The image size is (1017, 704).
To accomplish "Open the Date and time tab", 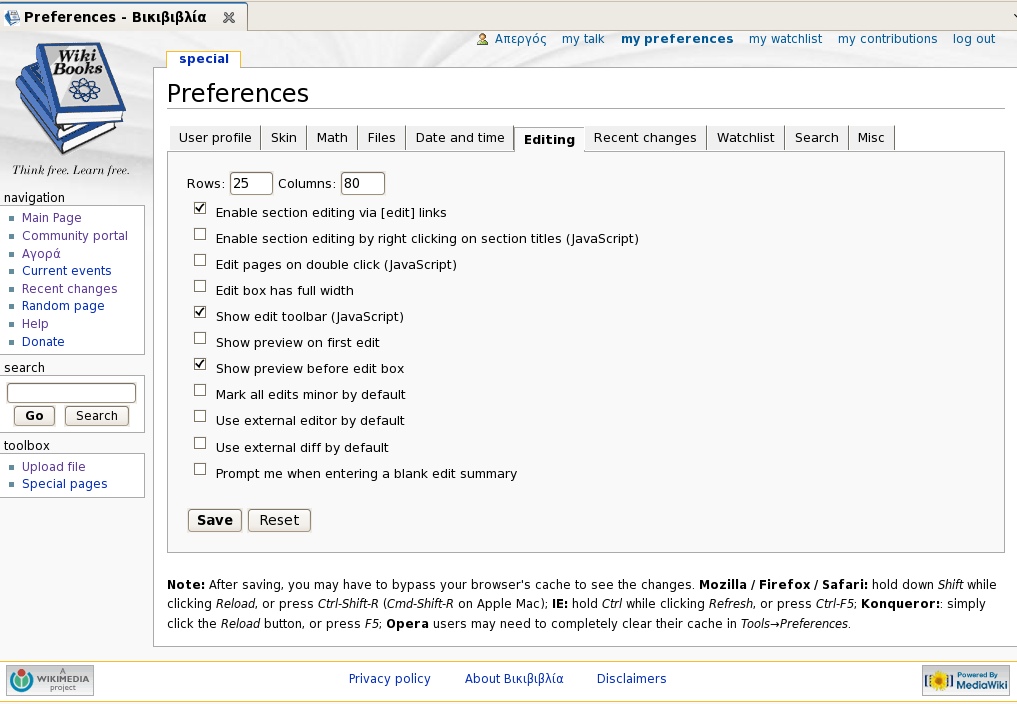I will point(460,138).
